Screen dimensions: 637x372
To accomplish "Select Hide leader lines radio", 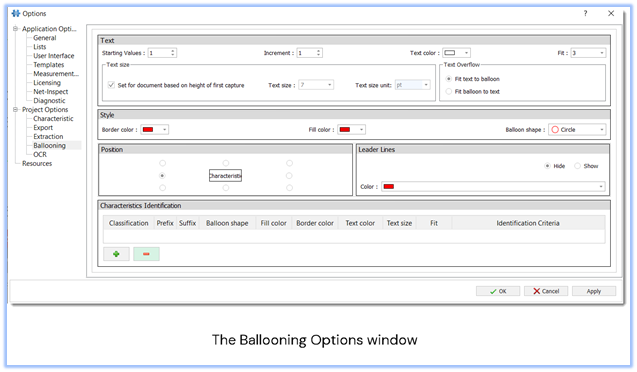I will click(547, 166).
